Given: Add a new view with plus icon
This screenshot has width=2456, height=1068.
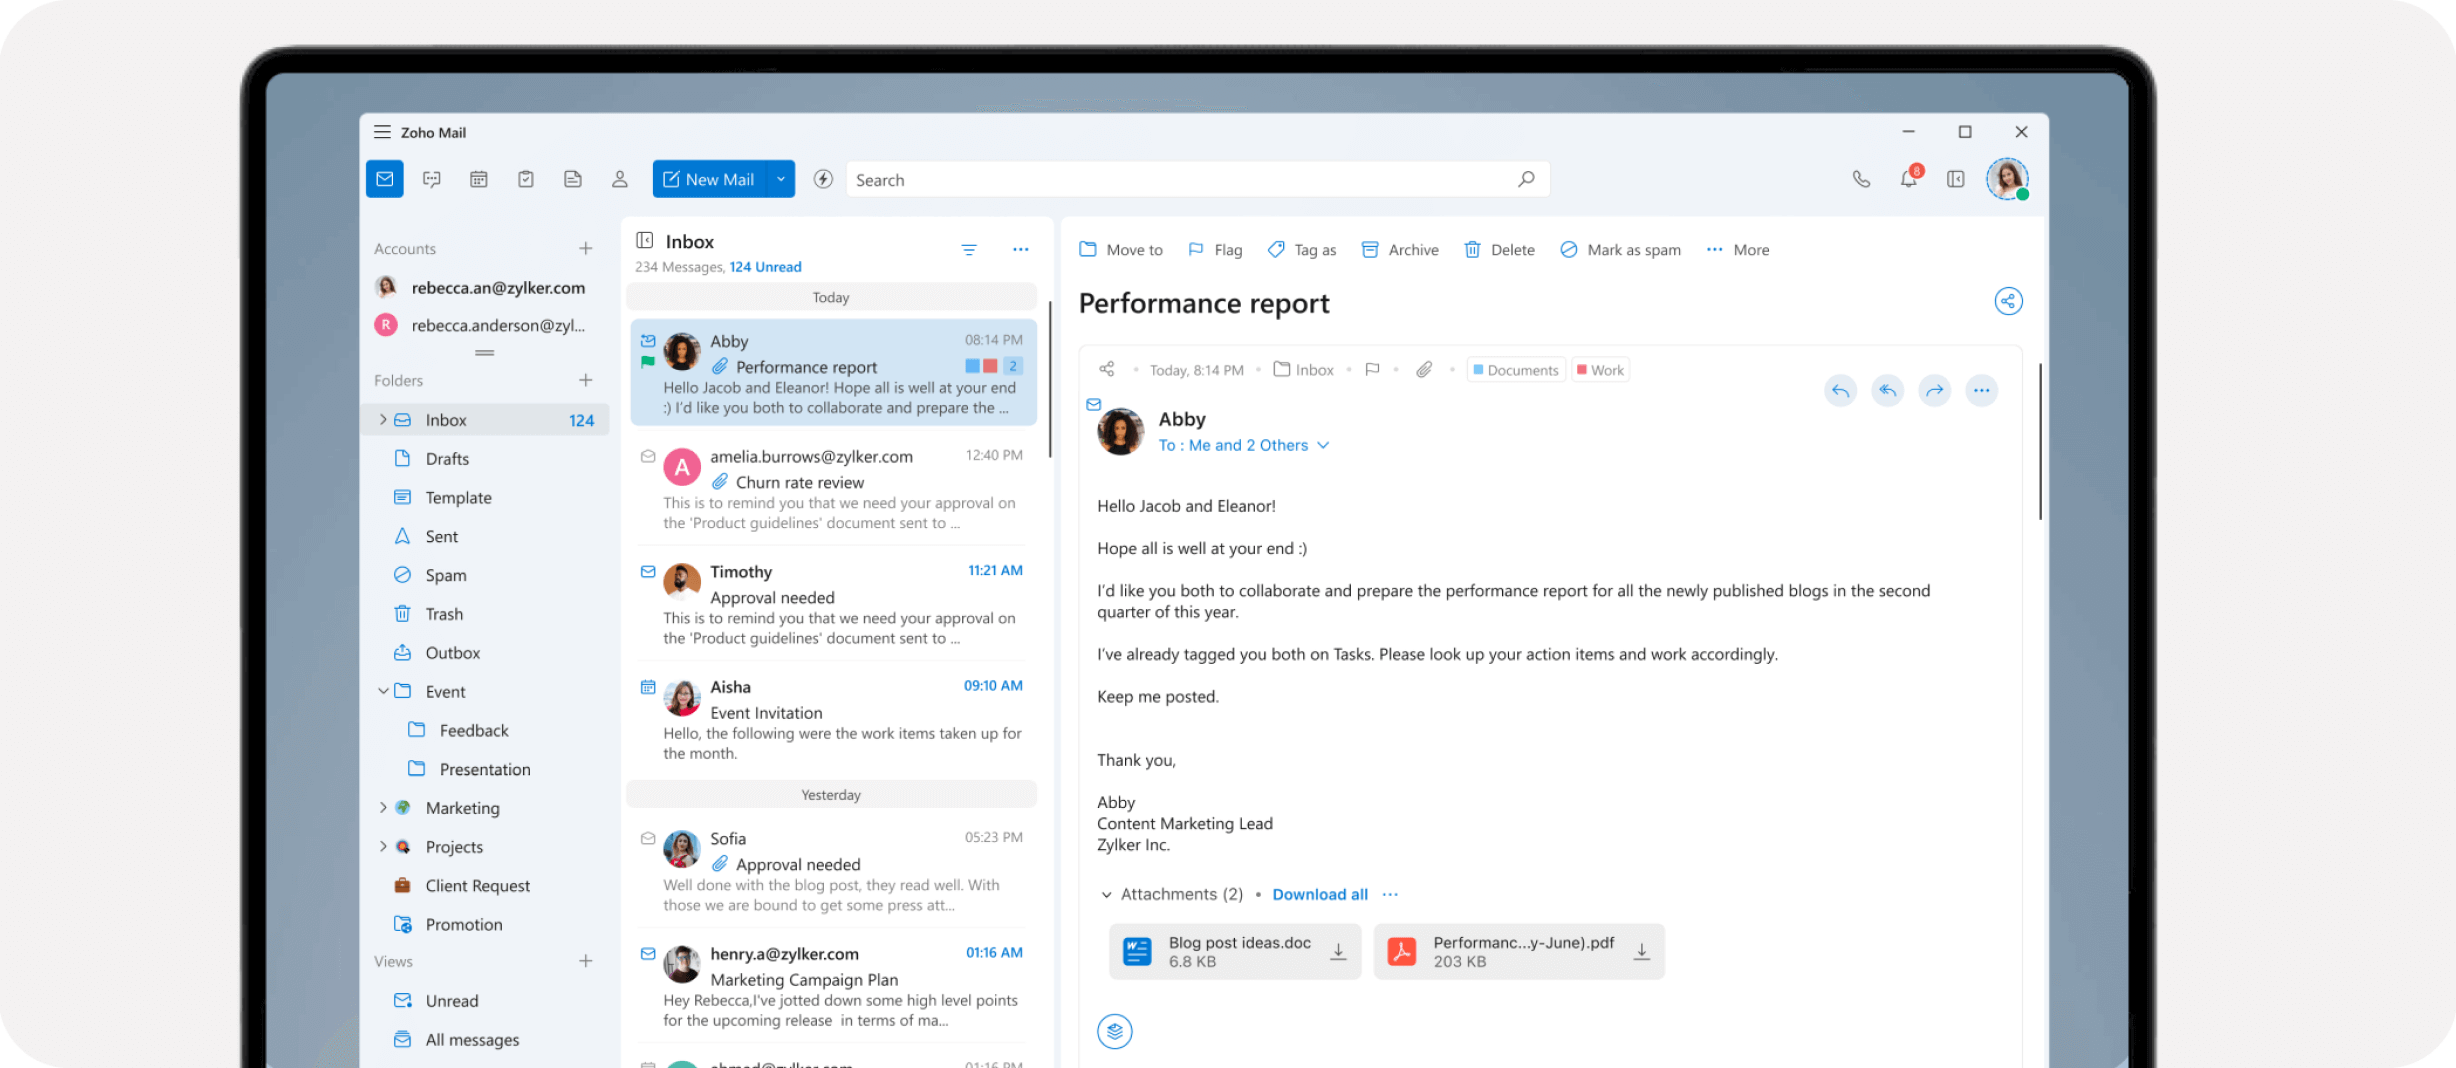Looking at the screenshot, I should pos(586,961).
